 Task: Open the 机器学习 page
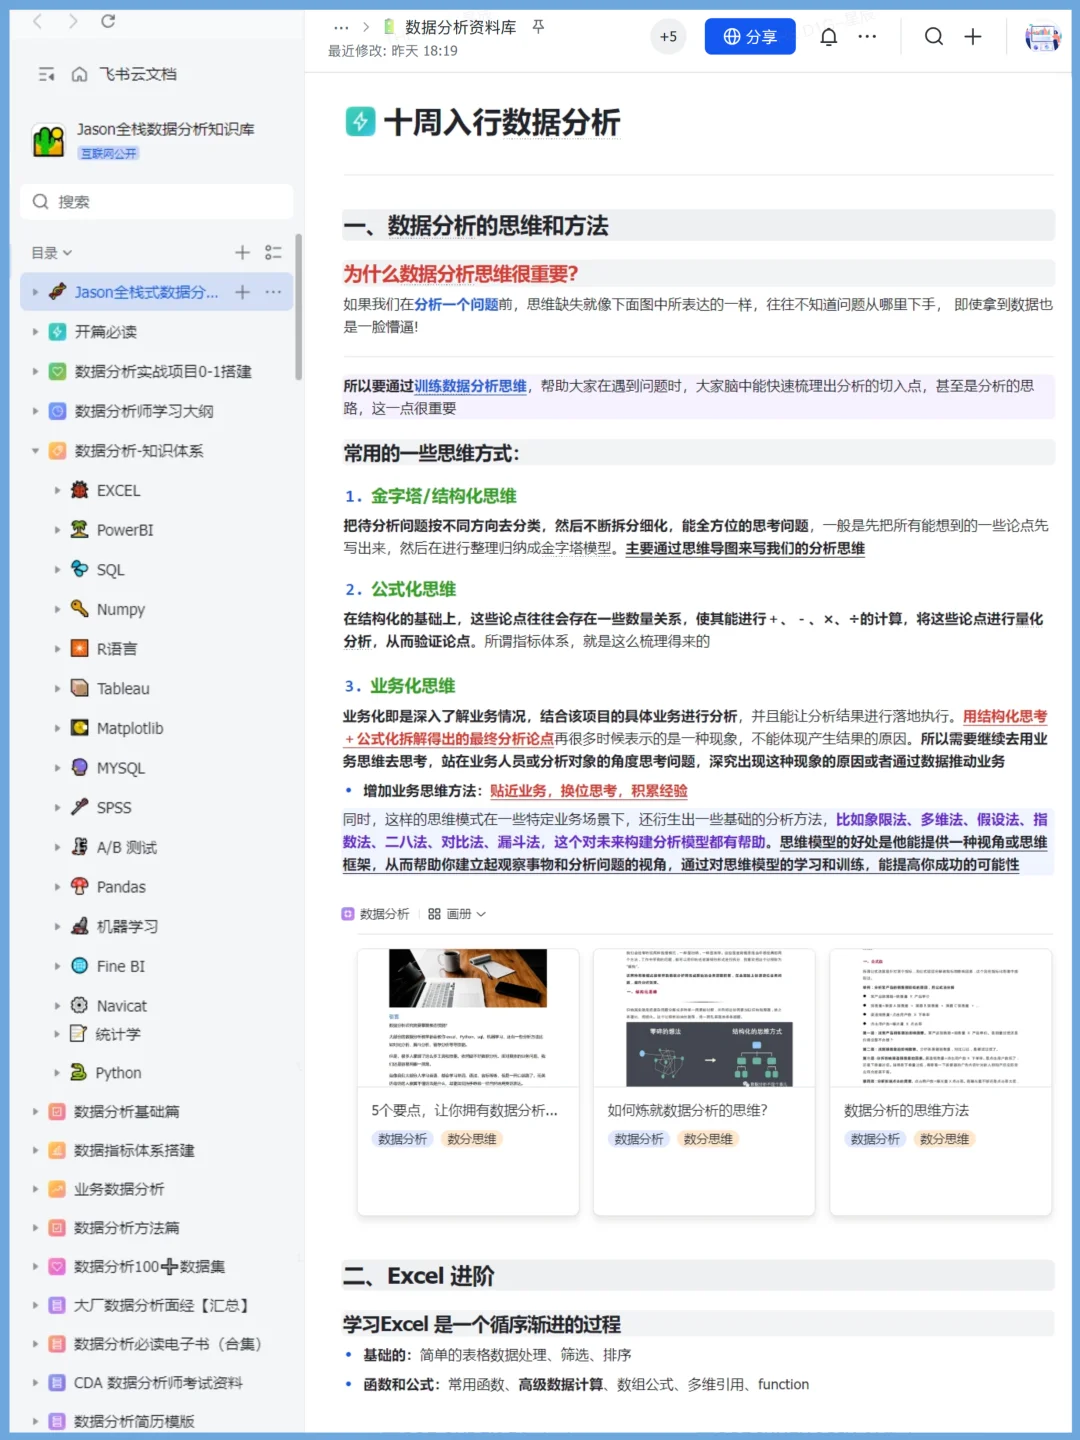coord(127,927)
